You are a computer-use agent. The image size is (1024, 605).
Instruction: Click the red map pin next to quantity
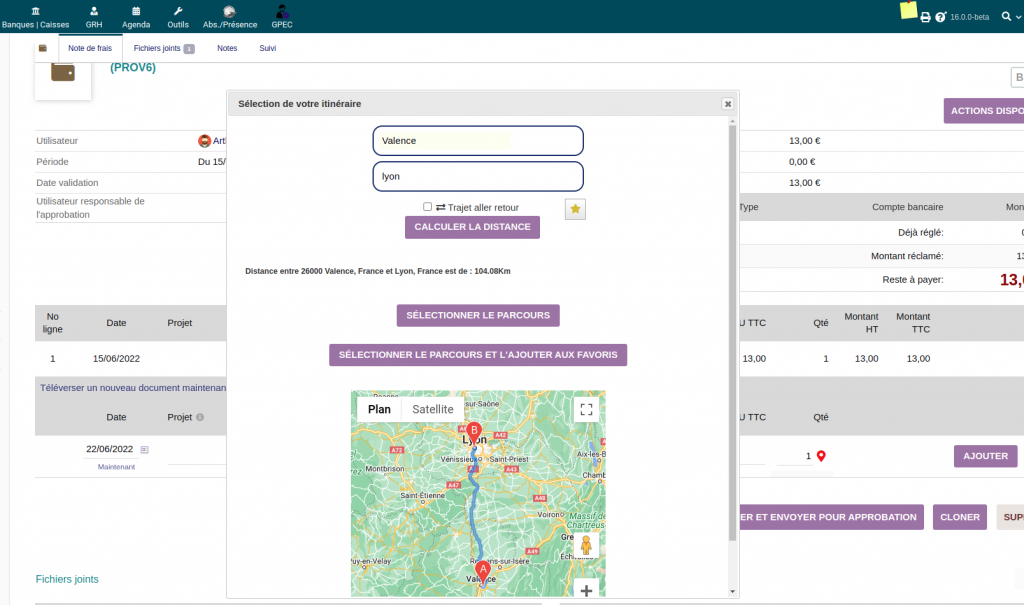[x=822, y=456]
